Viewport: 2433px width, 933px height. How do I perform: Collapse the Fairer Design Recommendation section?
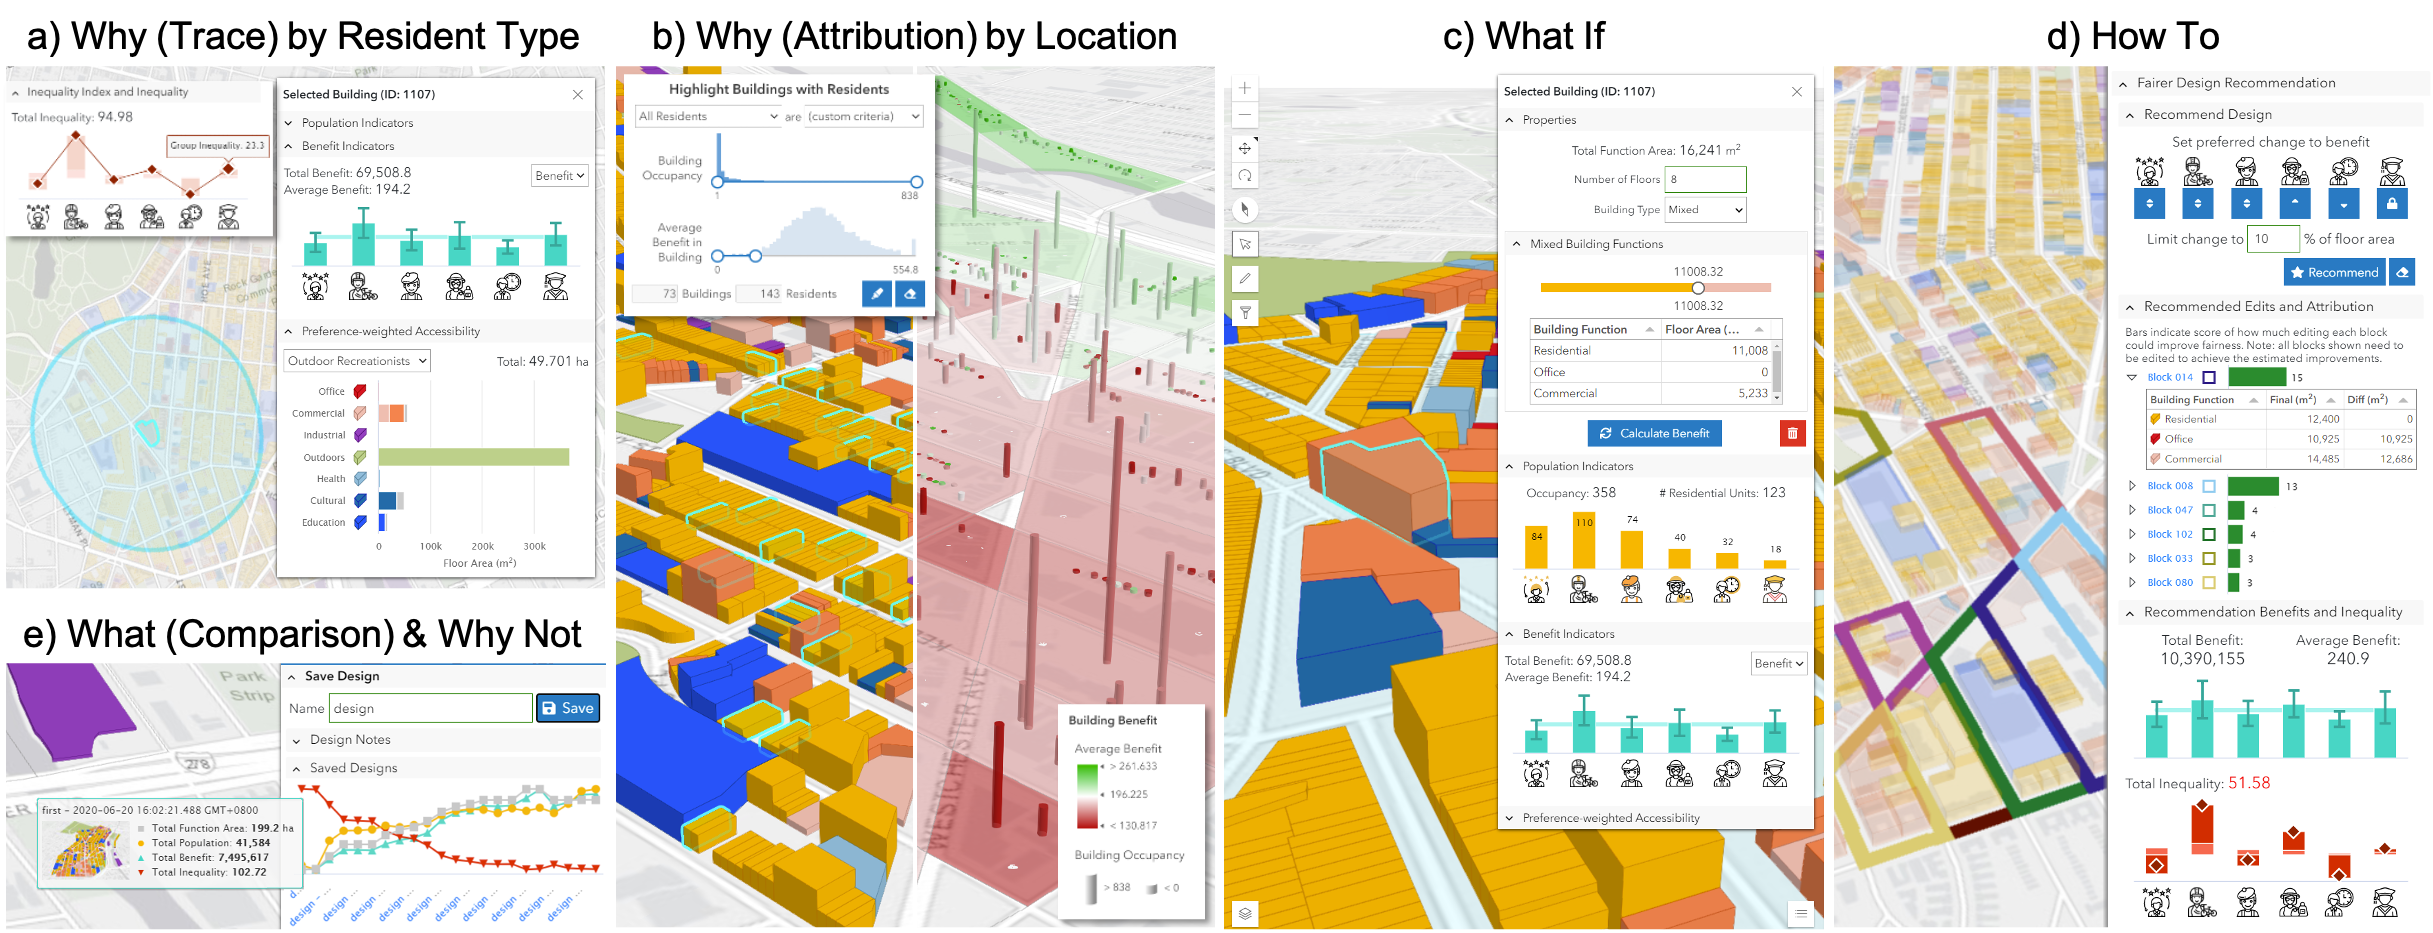[2123, 83]
